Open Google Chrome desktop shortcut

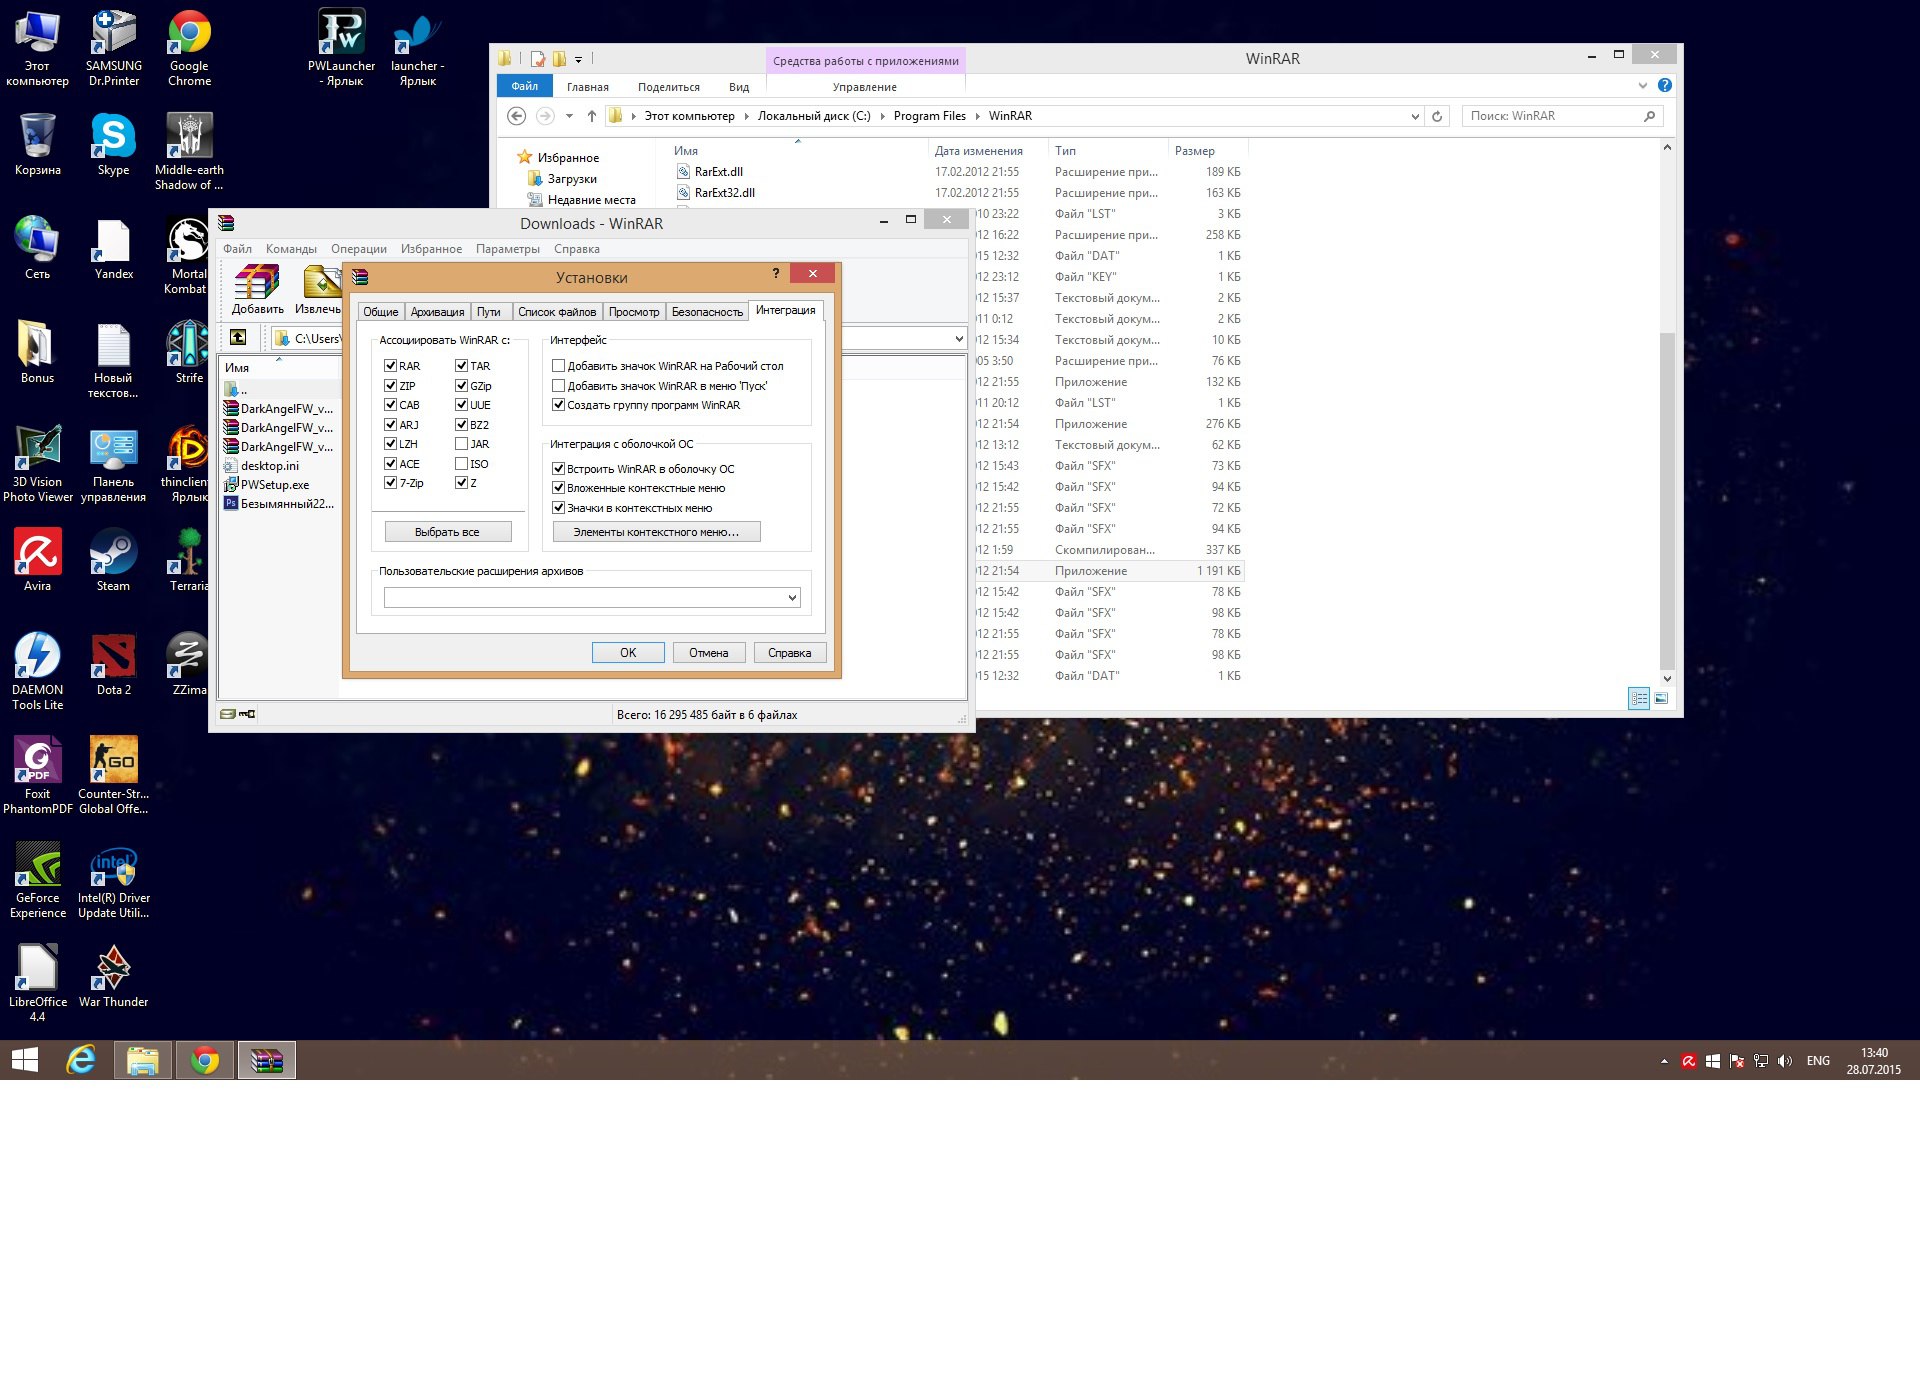tap(189, 48)
